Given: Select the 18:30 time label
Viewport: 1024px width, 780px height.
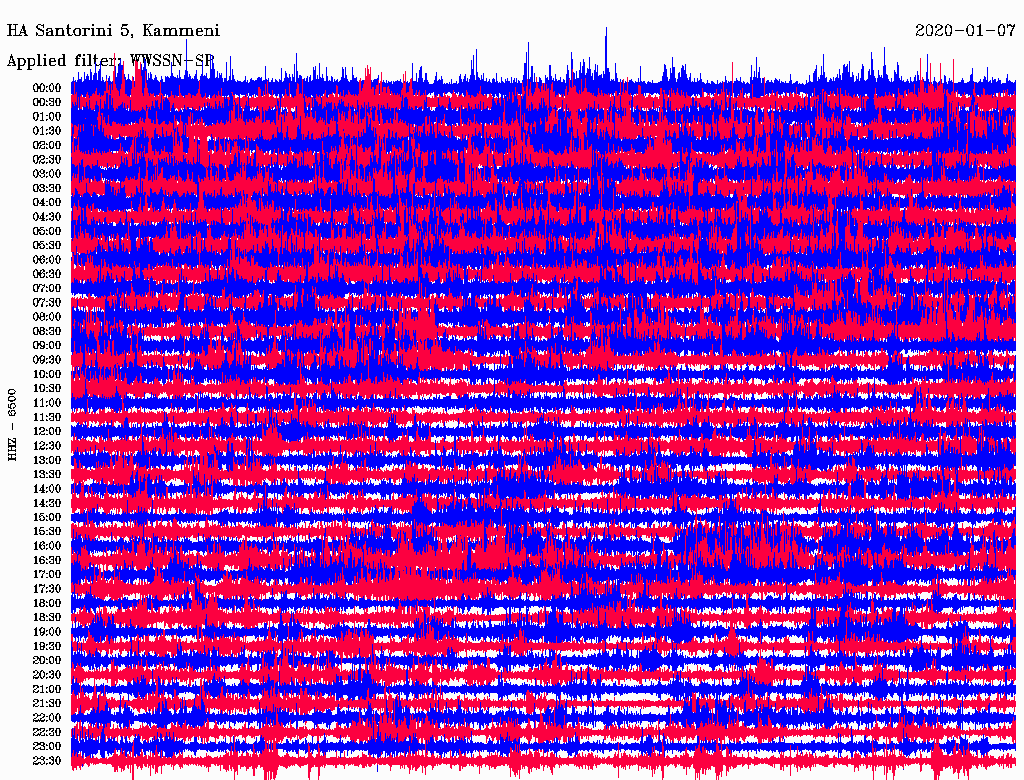Looking at the screenshot, I should click(47, 617).
